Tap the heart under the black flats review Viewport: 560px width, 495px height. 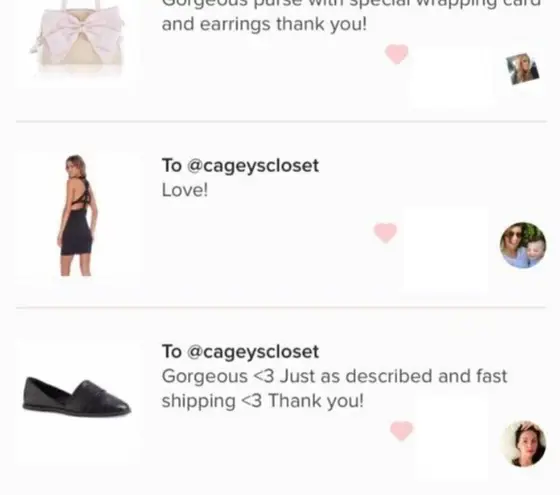pyautogui.click(x=401, y=430)
